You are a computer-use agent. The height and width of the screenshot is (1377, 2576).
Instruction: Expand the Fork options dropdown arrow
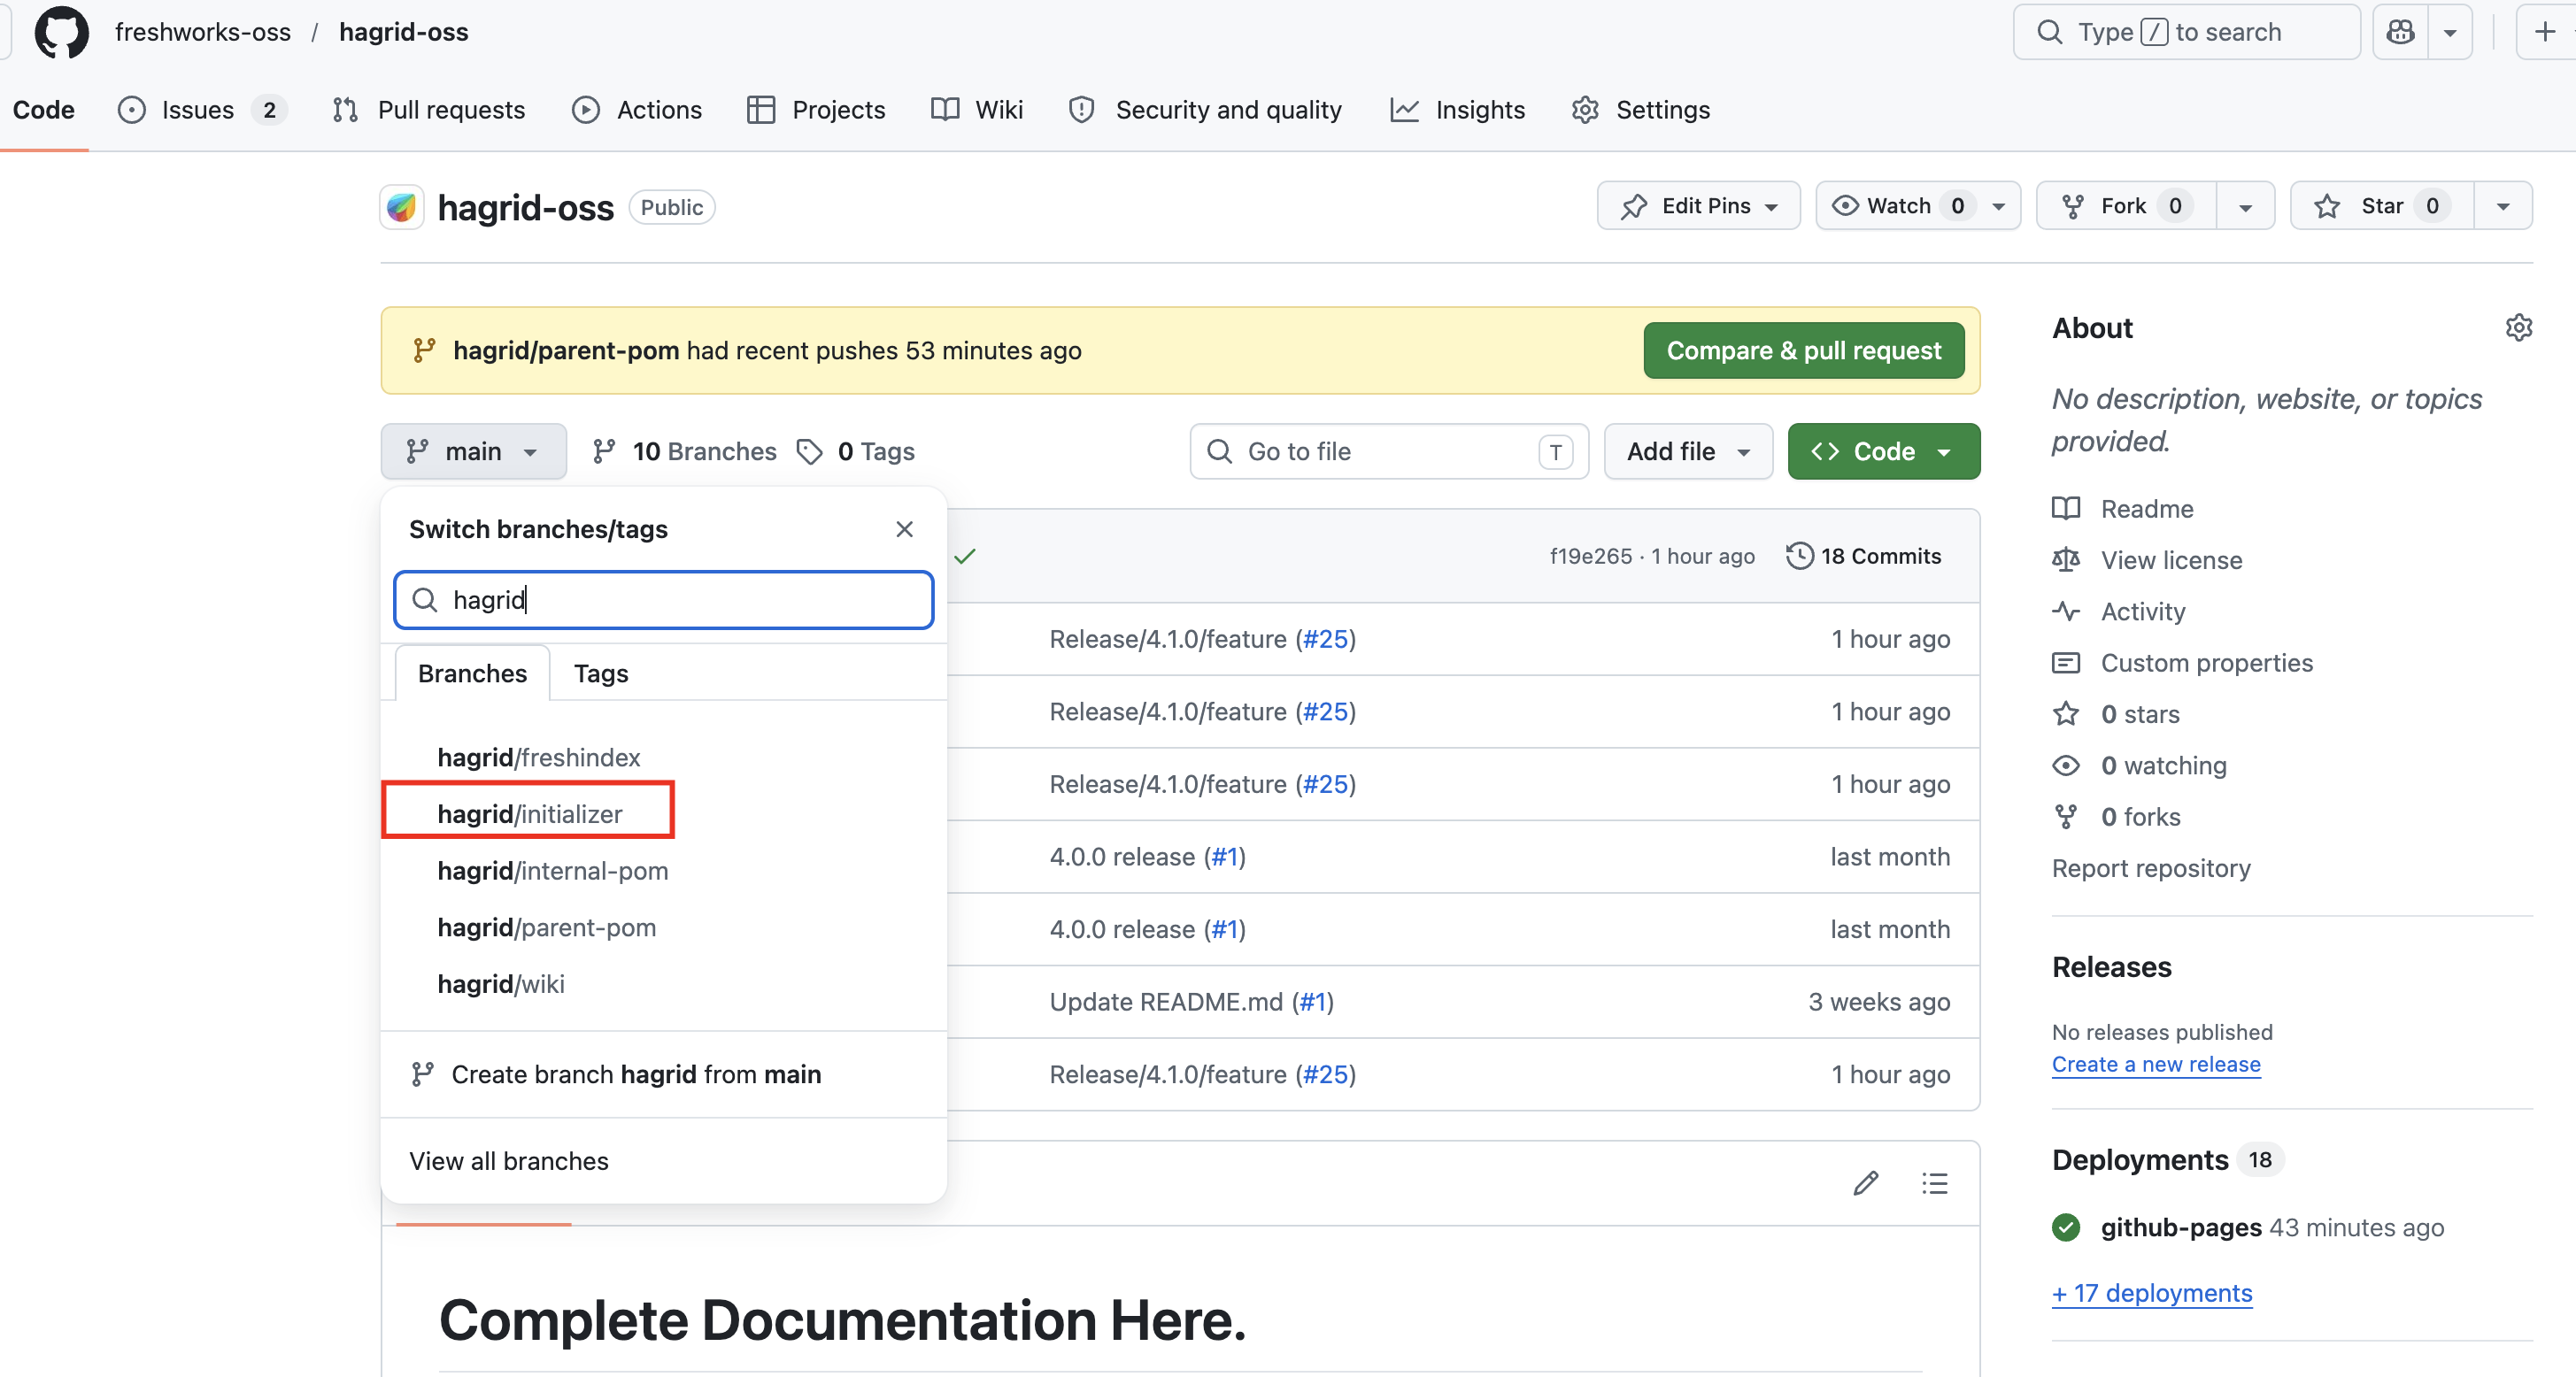[2245, 206]
